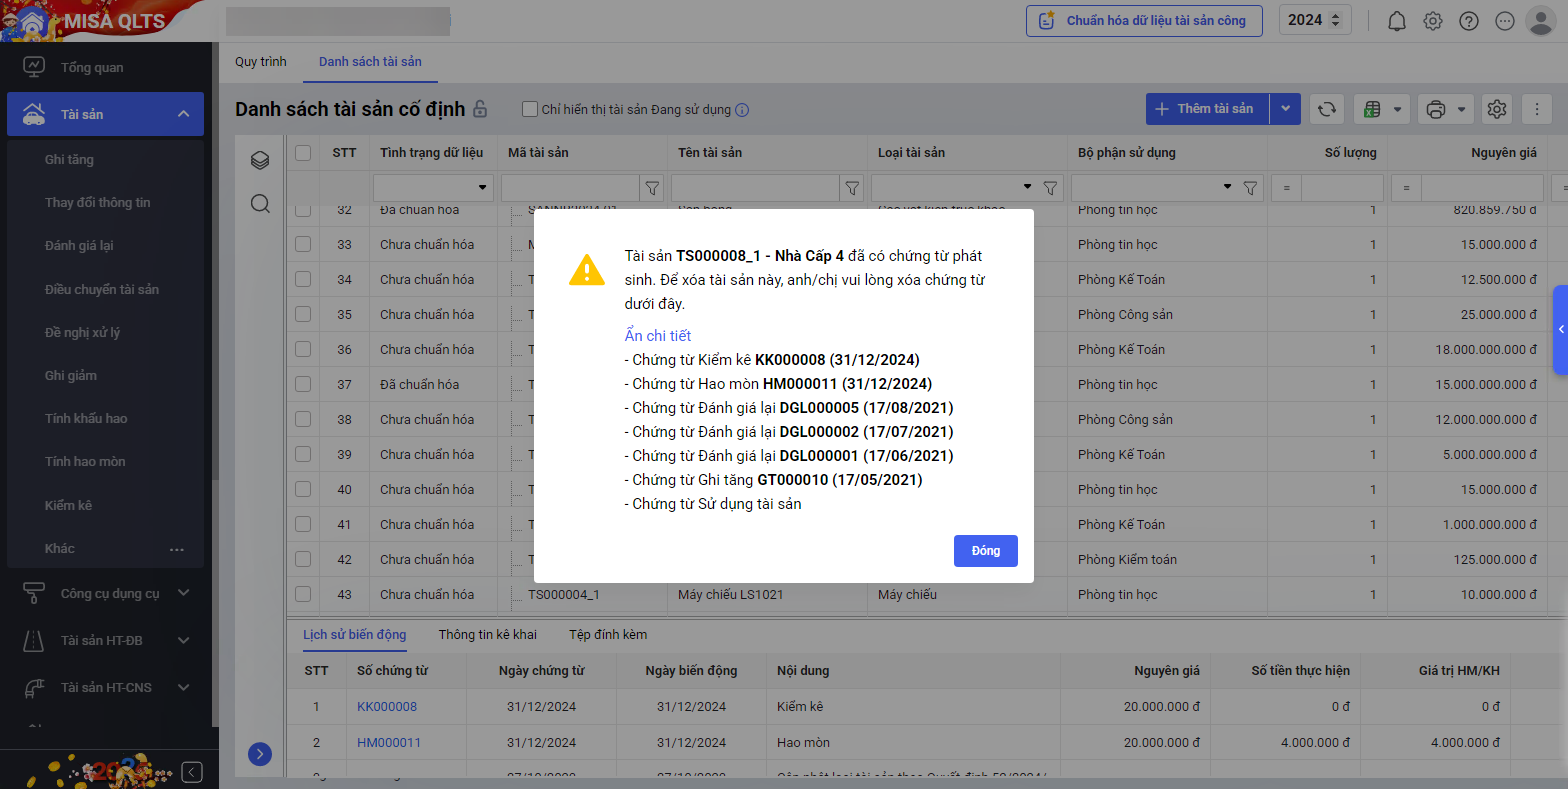
Task: Click the layers stack icon
Action: click(x=260, y=160)
